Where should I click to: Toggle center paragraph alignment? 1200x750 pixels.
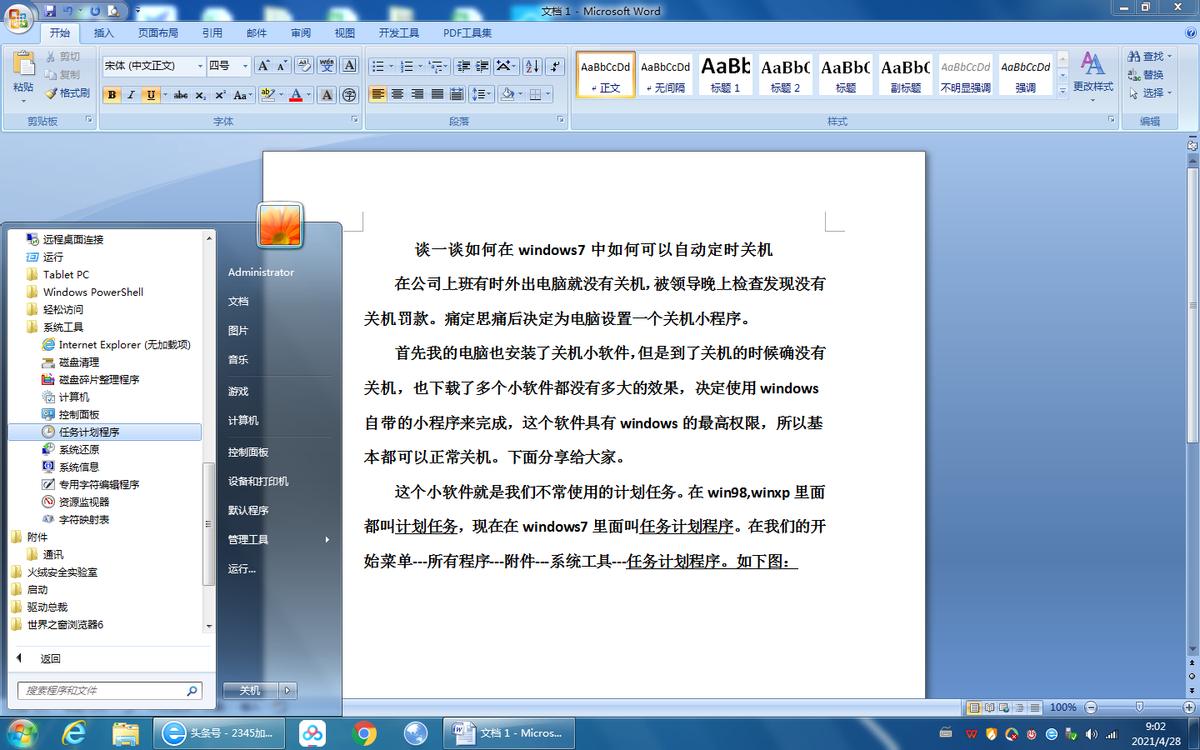click(398, 94)
